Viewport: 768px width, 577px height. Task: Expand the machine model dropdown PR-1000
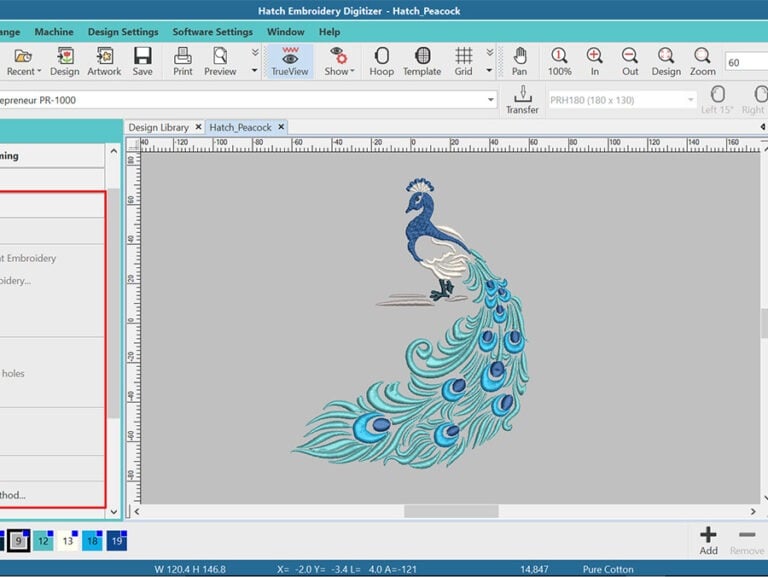pos(490,100)
